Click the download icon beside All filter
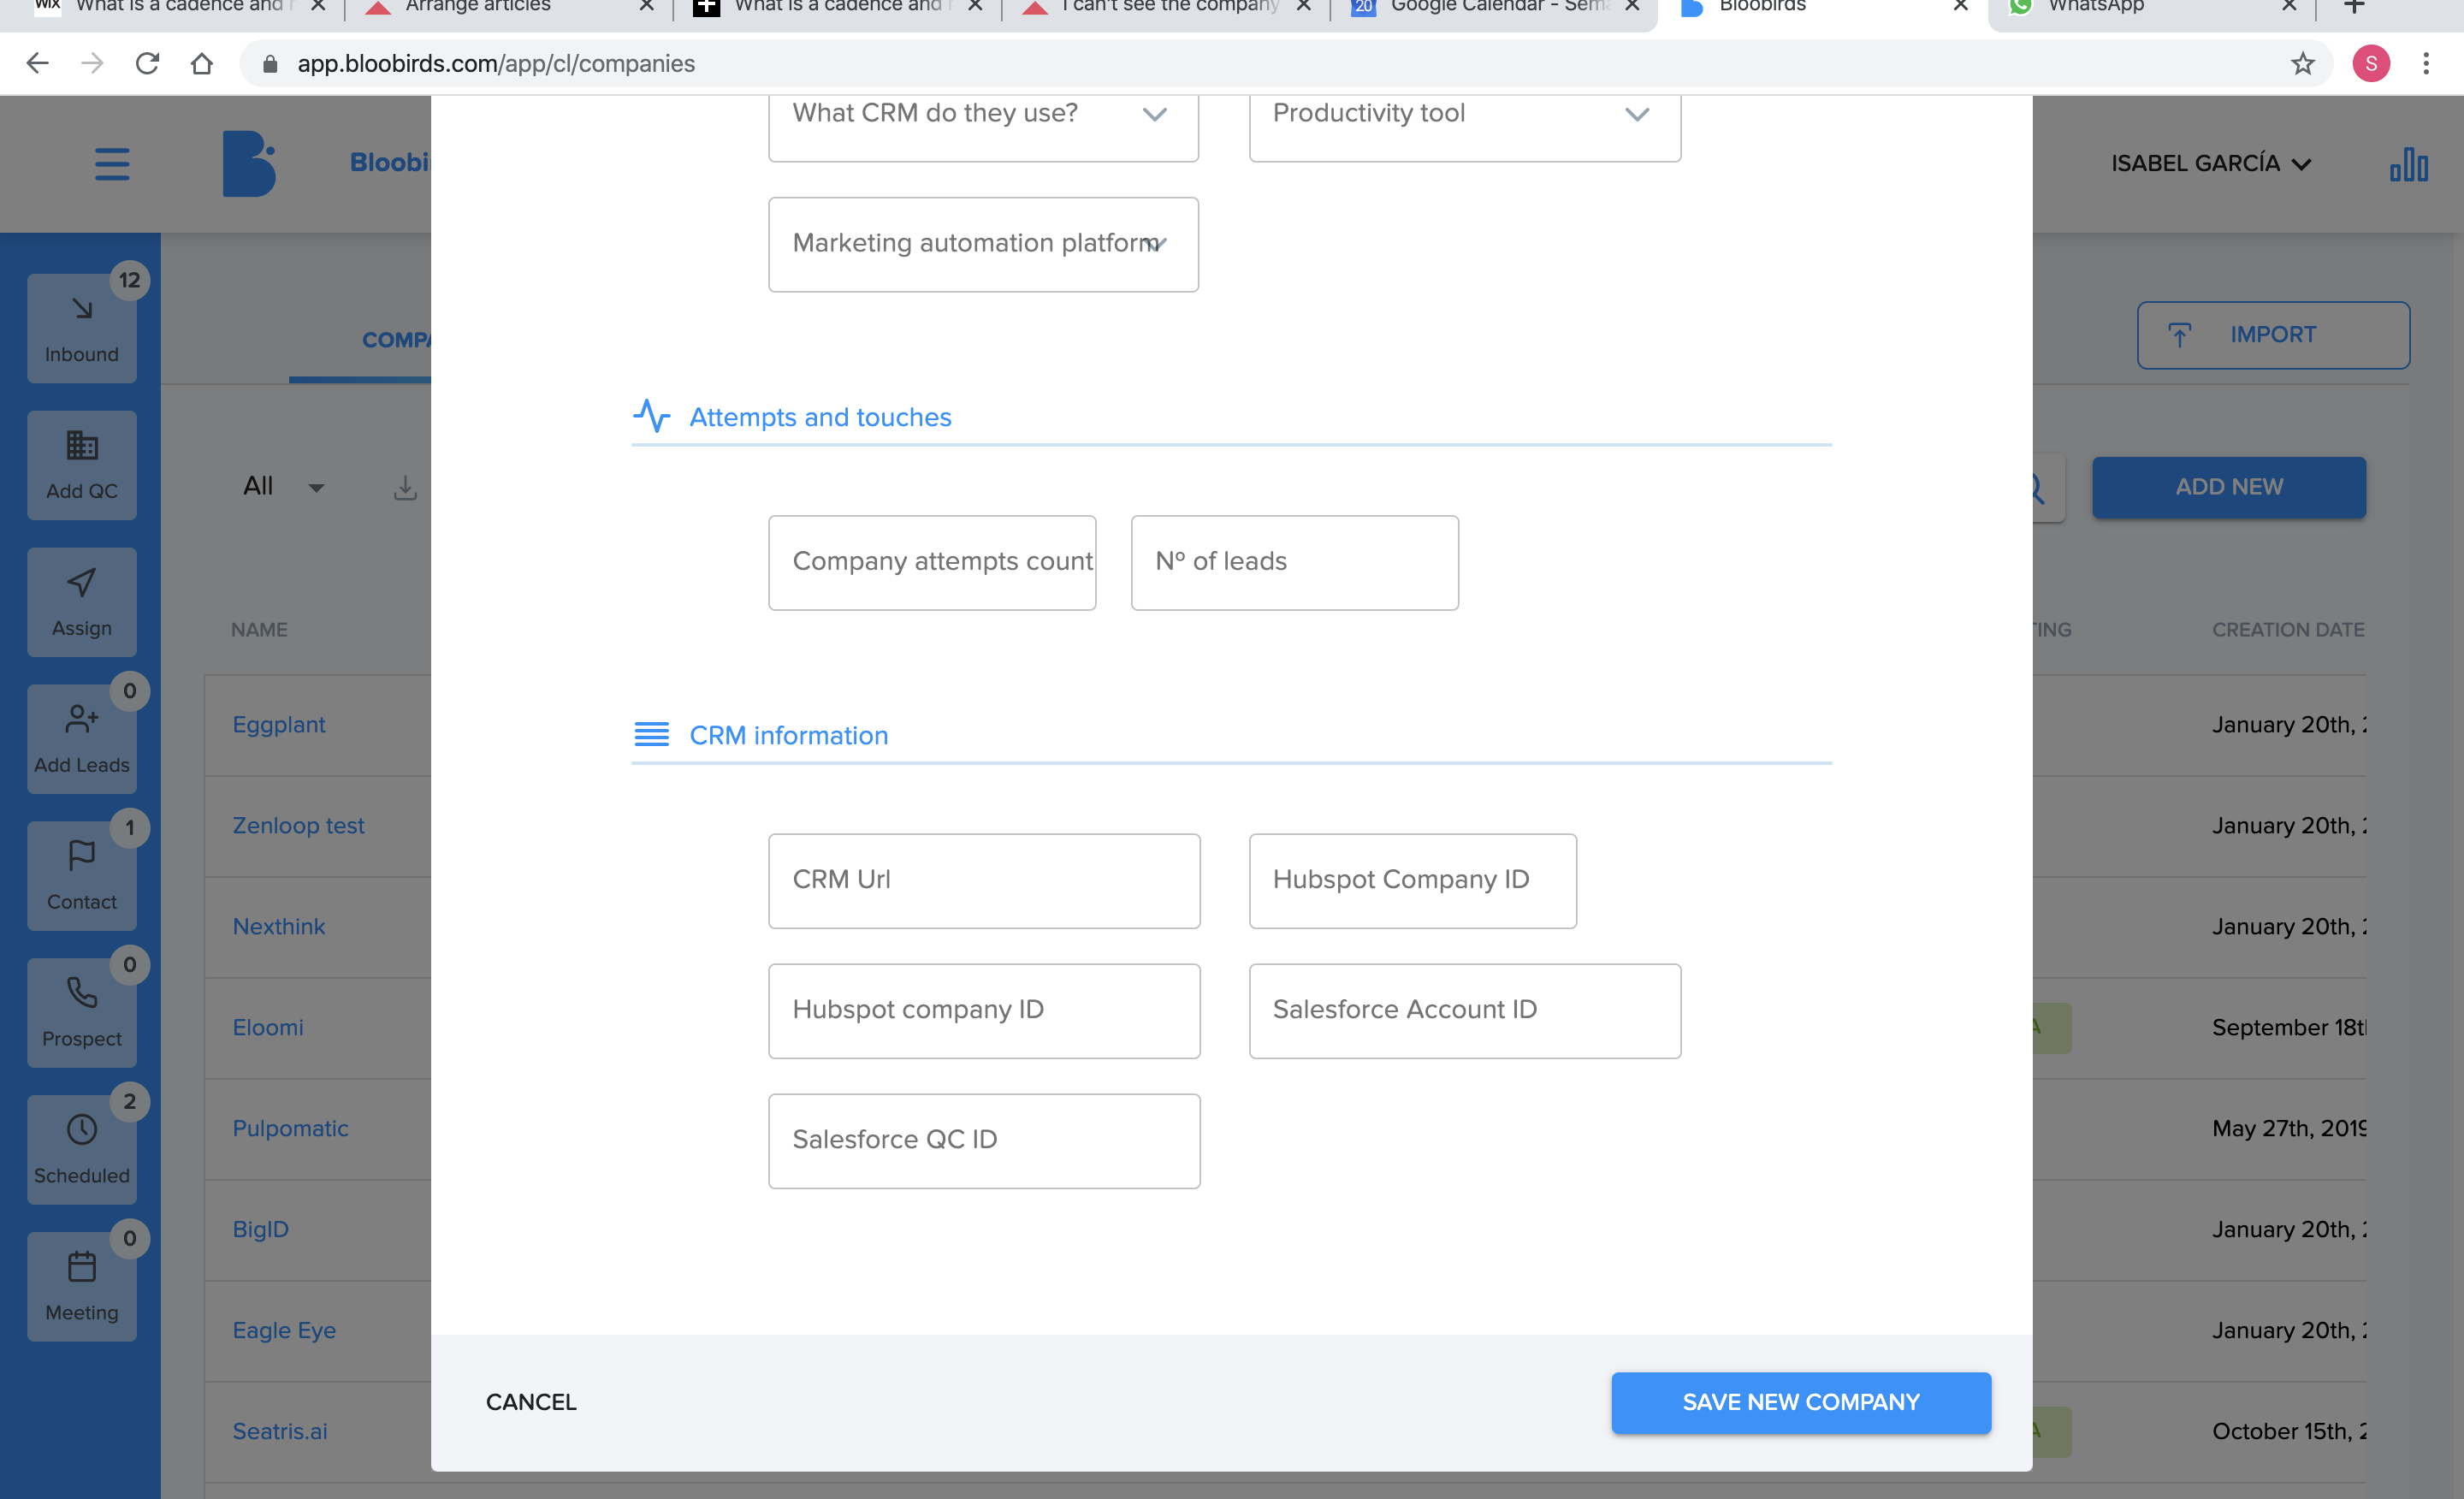 405,488
